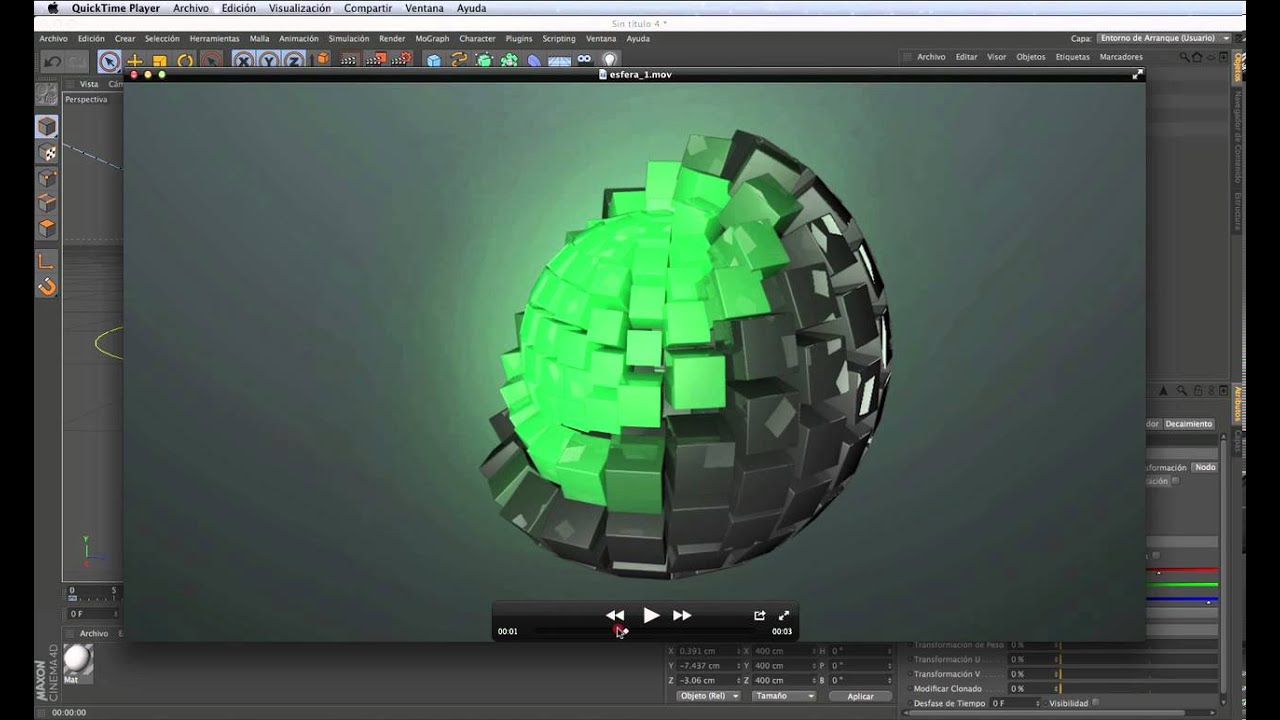
Task: Open Marcadores menu in object manager
Action: [1121, 57]
